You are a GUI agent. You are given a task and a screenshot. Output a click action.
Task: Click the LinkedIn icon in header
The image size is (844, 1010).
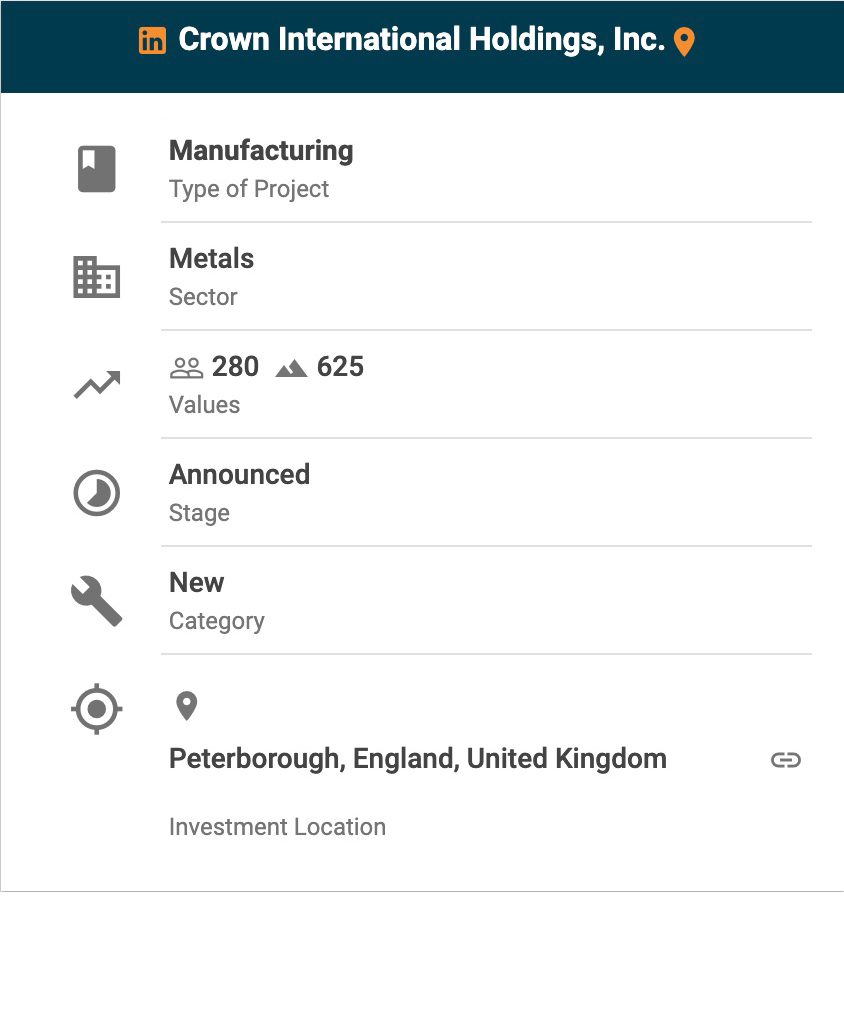(x=152, y=41)
